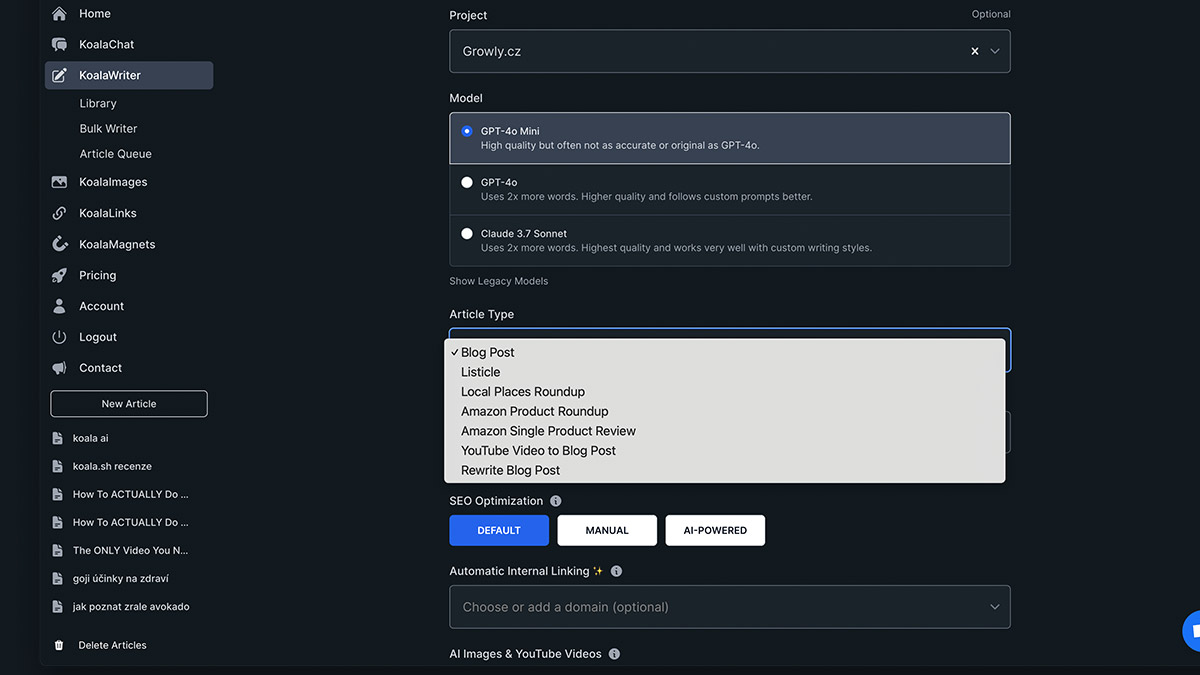Clear the Growly.cz project selection
The height and width of the screenshot is (675, 1200).
coord(975,51)
